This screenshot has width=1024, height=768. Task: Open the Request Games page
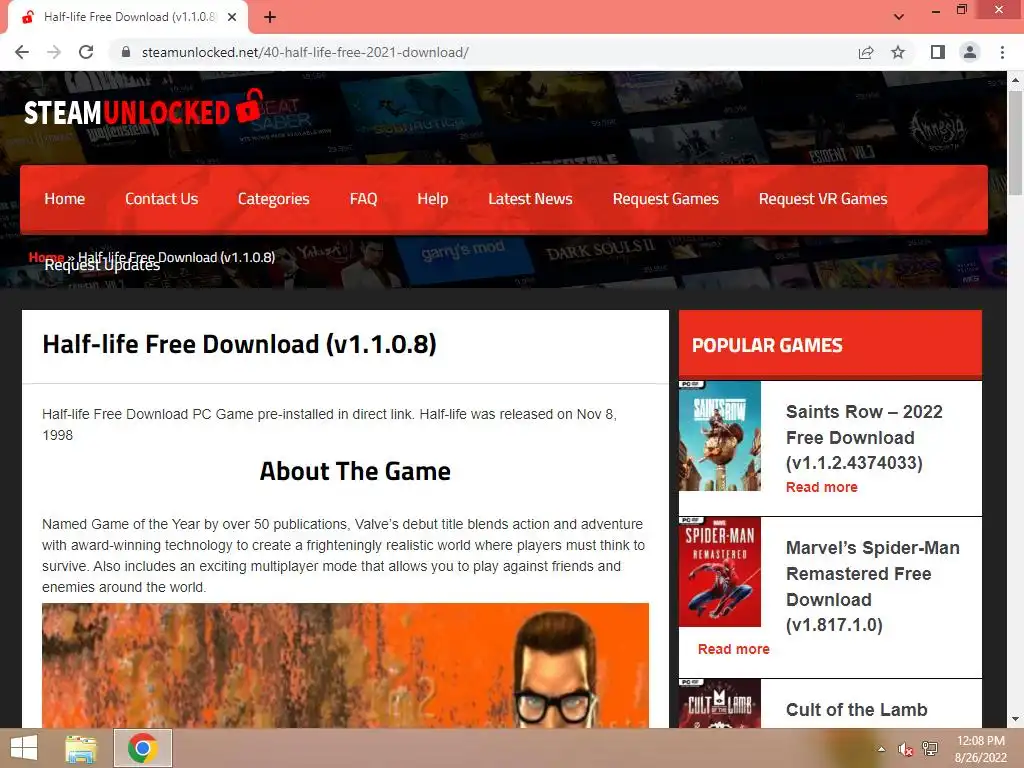(x=665, y=199)
